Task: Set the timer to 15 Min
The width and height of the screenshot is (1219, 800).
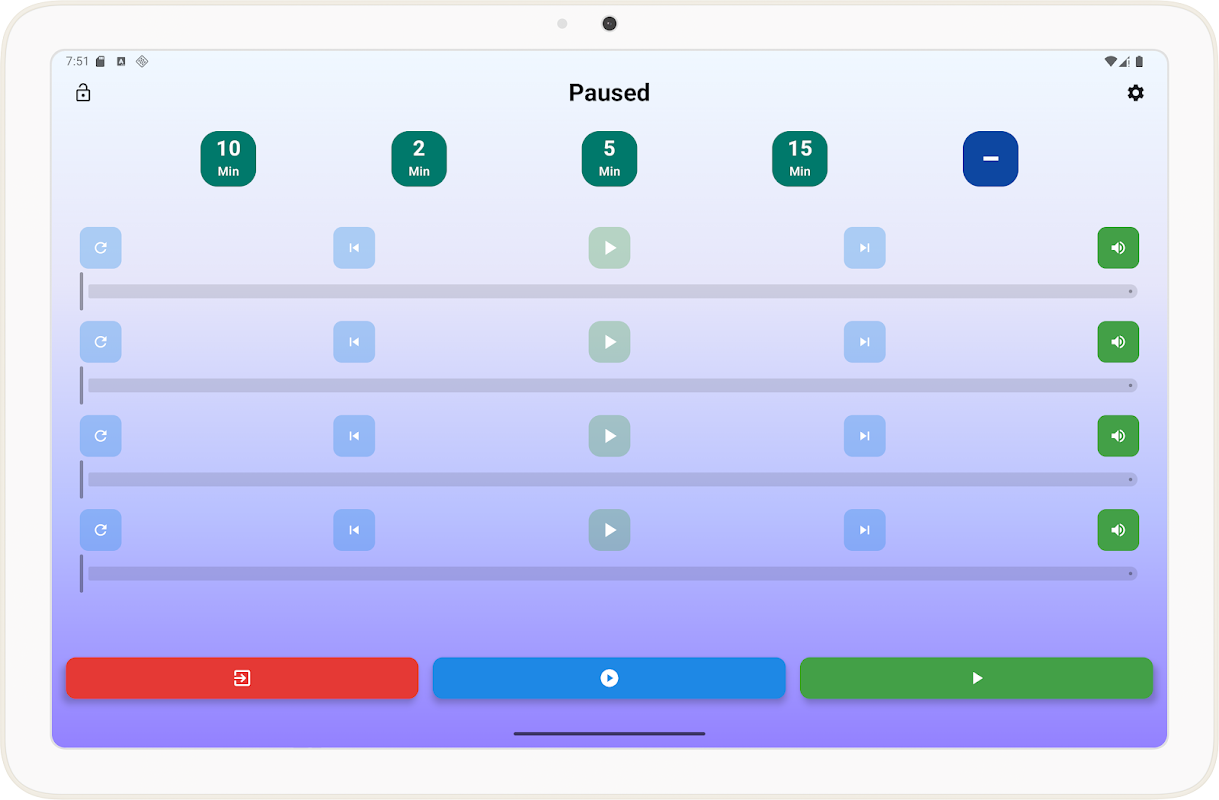Action: click(x=800, y=159)
